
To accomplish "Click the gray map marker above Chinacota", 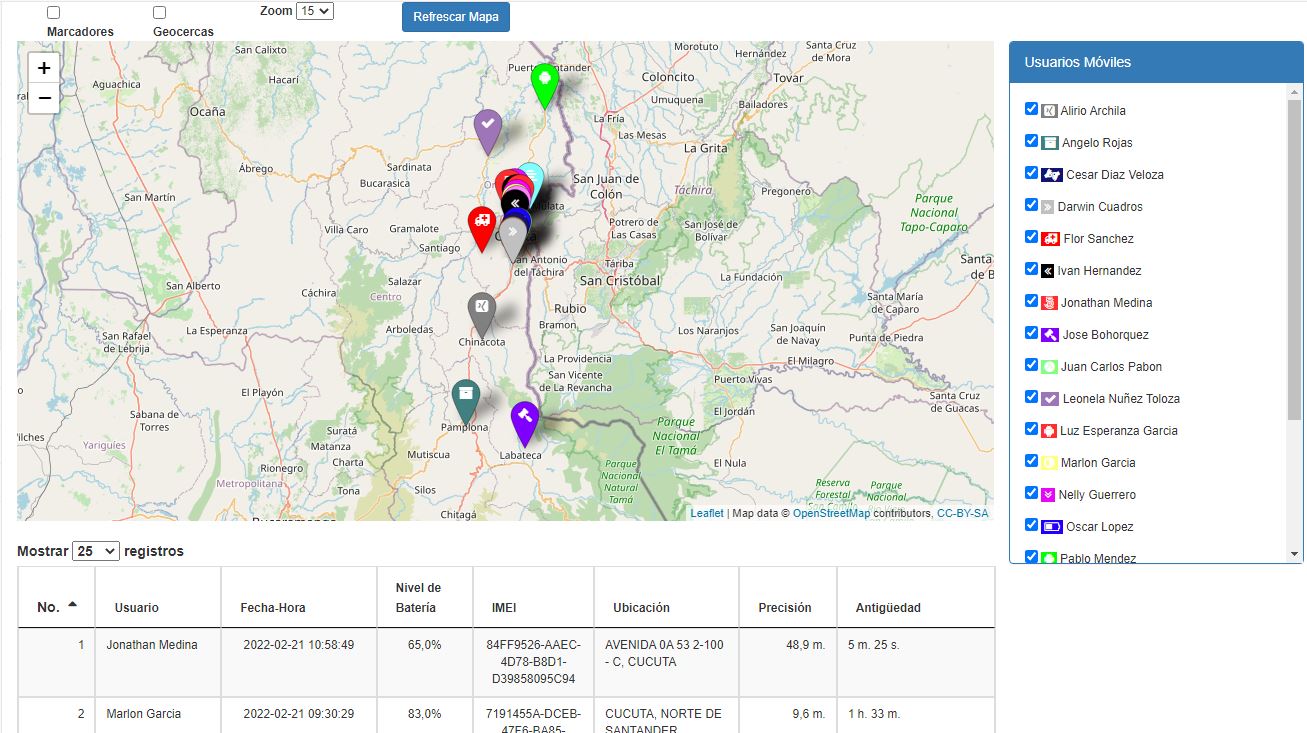I will [x=482, y=310].
